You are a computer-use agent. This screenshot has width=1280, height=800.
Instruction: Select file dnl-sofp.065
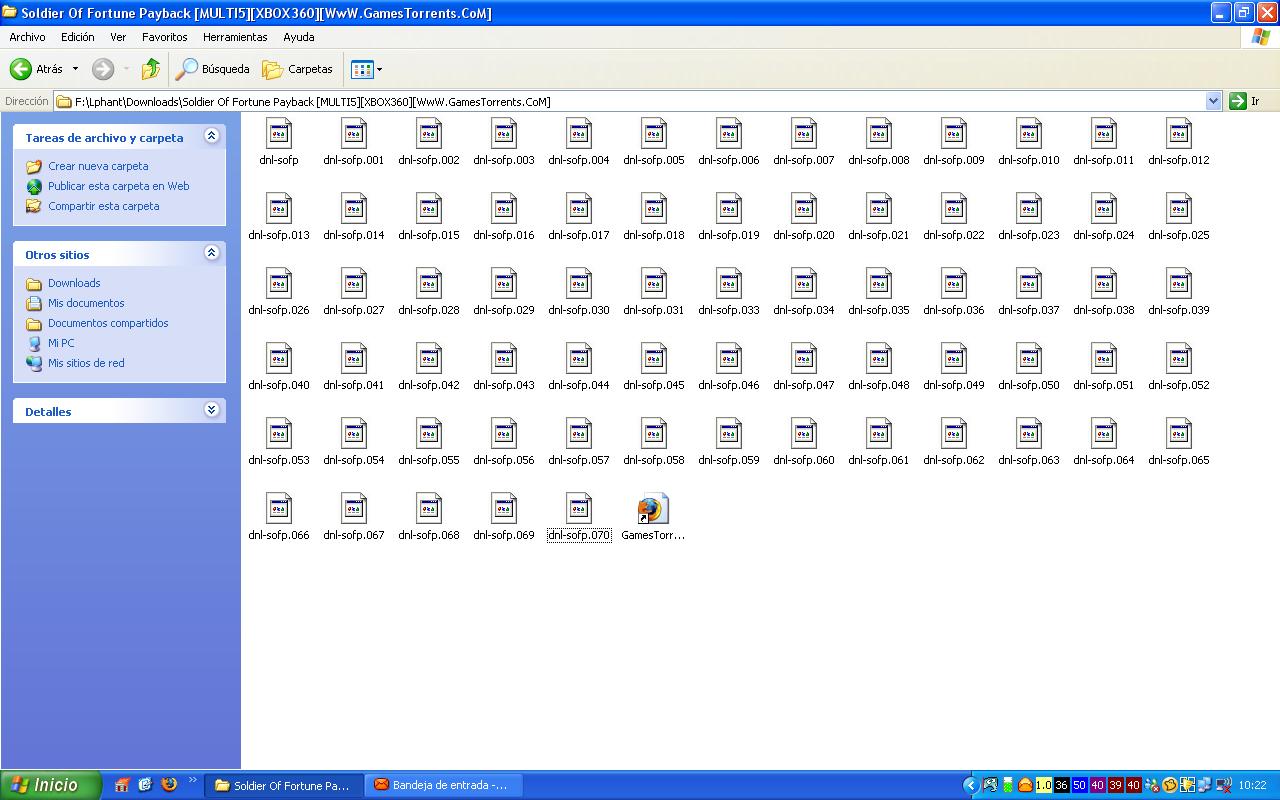tap(1179, 442)
